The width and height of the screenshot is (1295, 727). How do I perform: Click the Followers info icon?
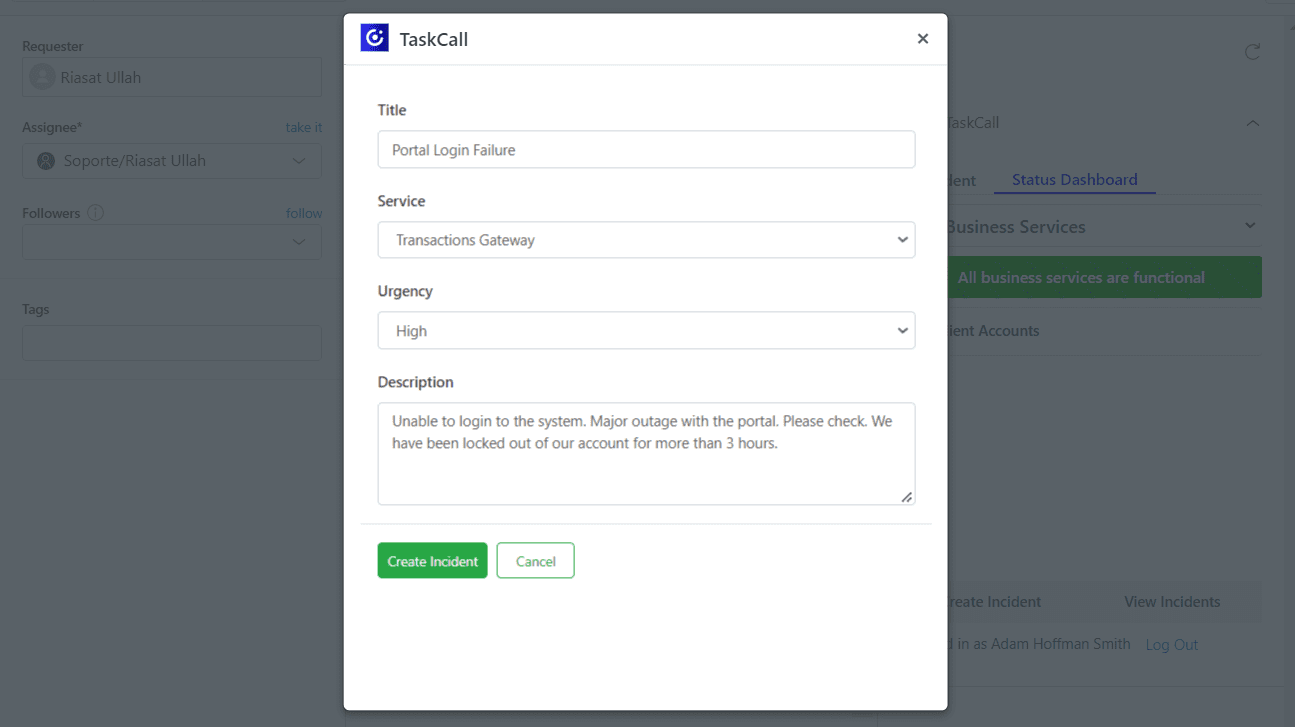pyautogui.click(x=96, y=213)
